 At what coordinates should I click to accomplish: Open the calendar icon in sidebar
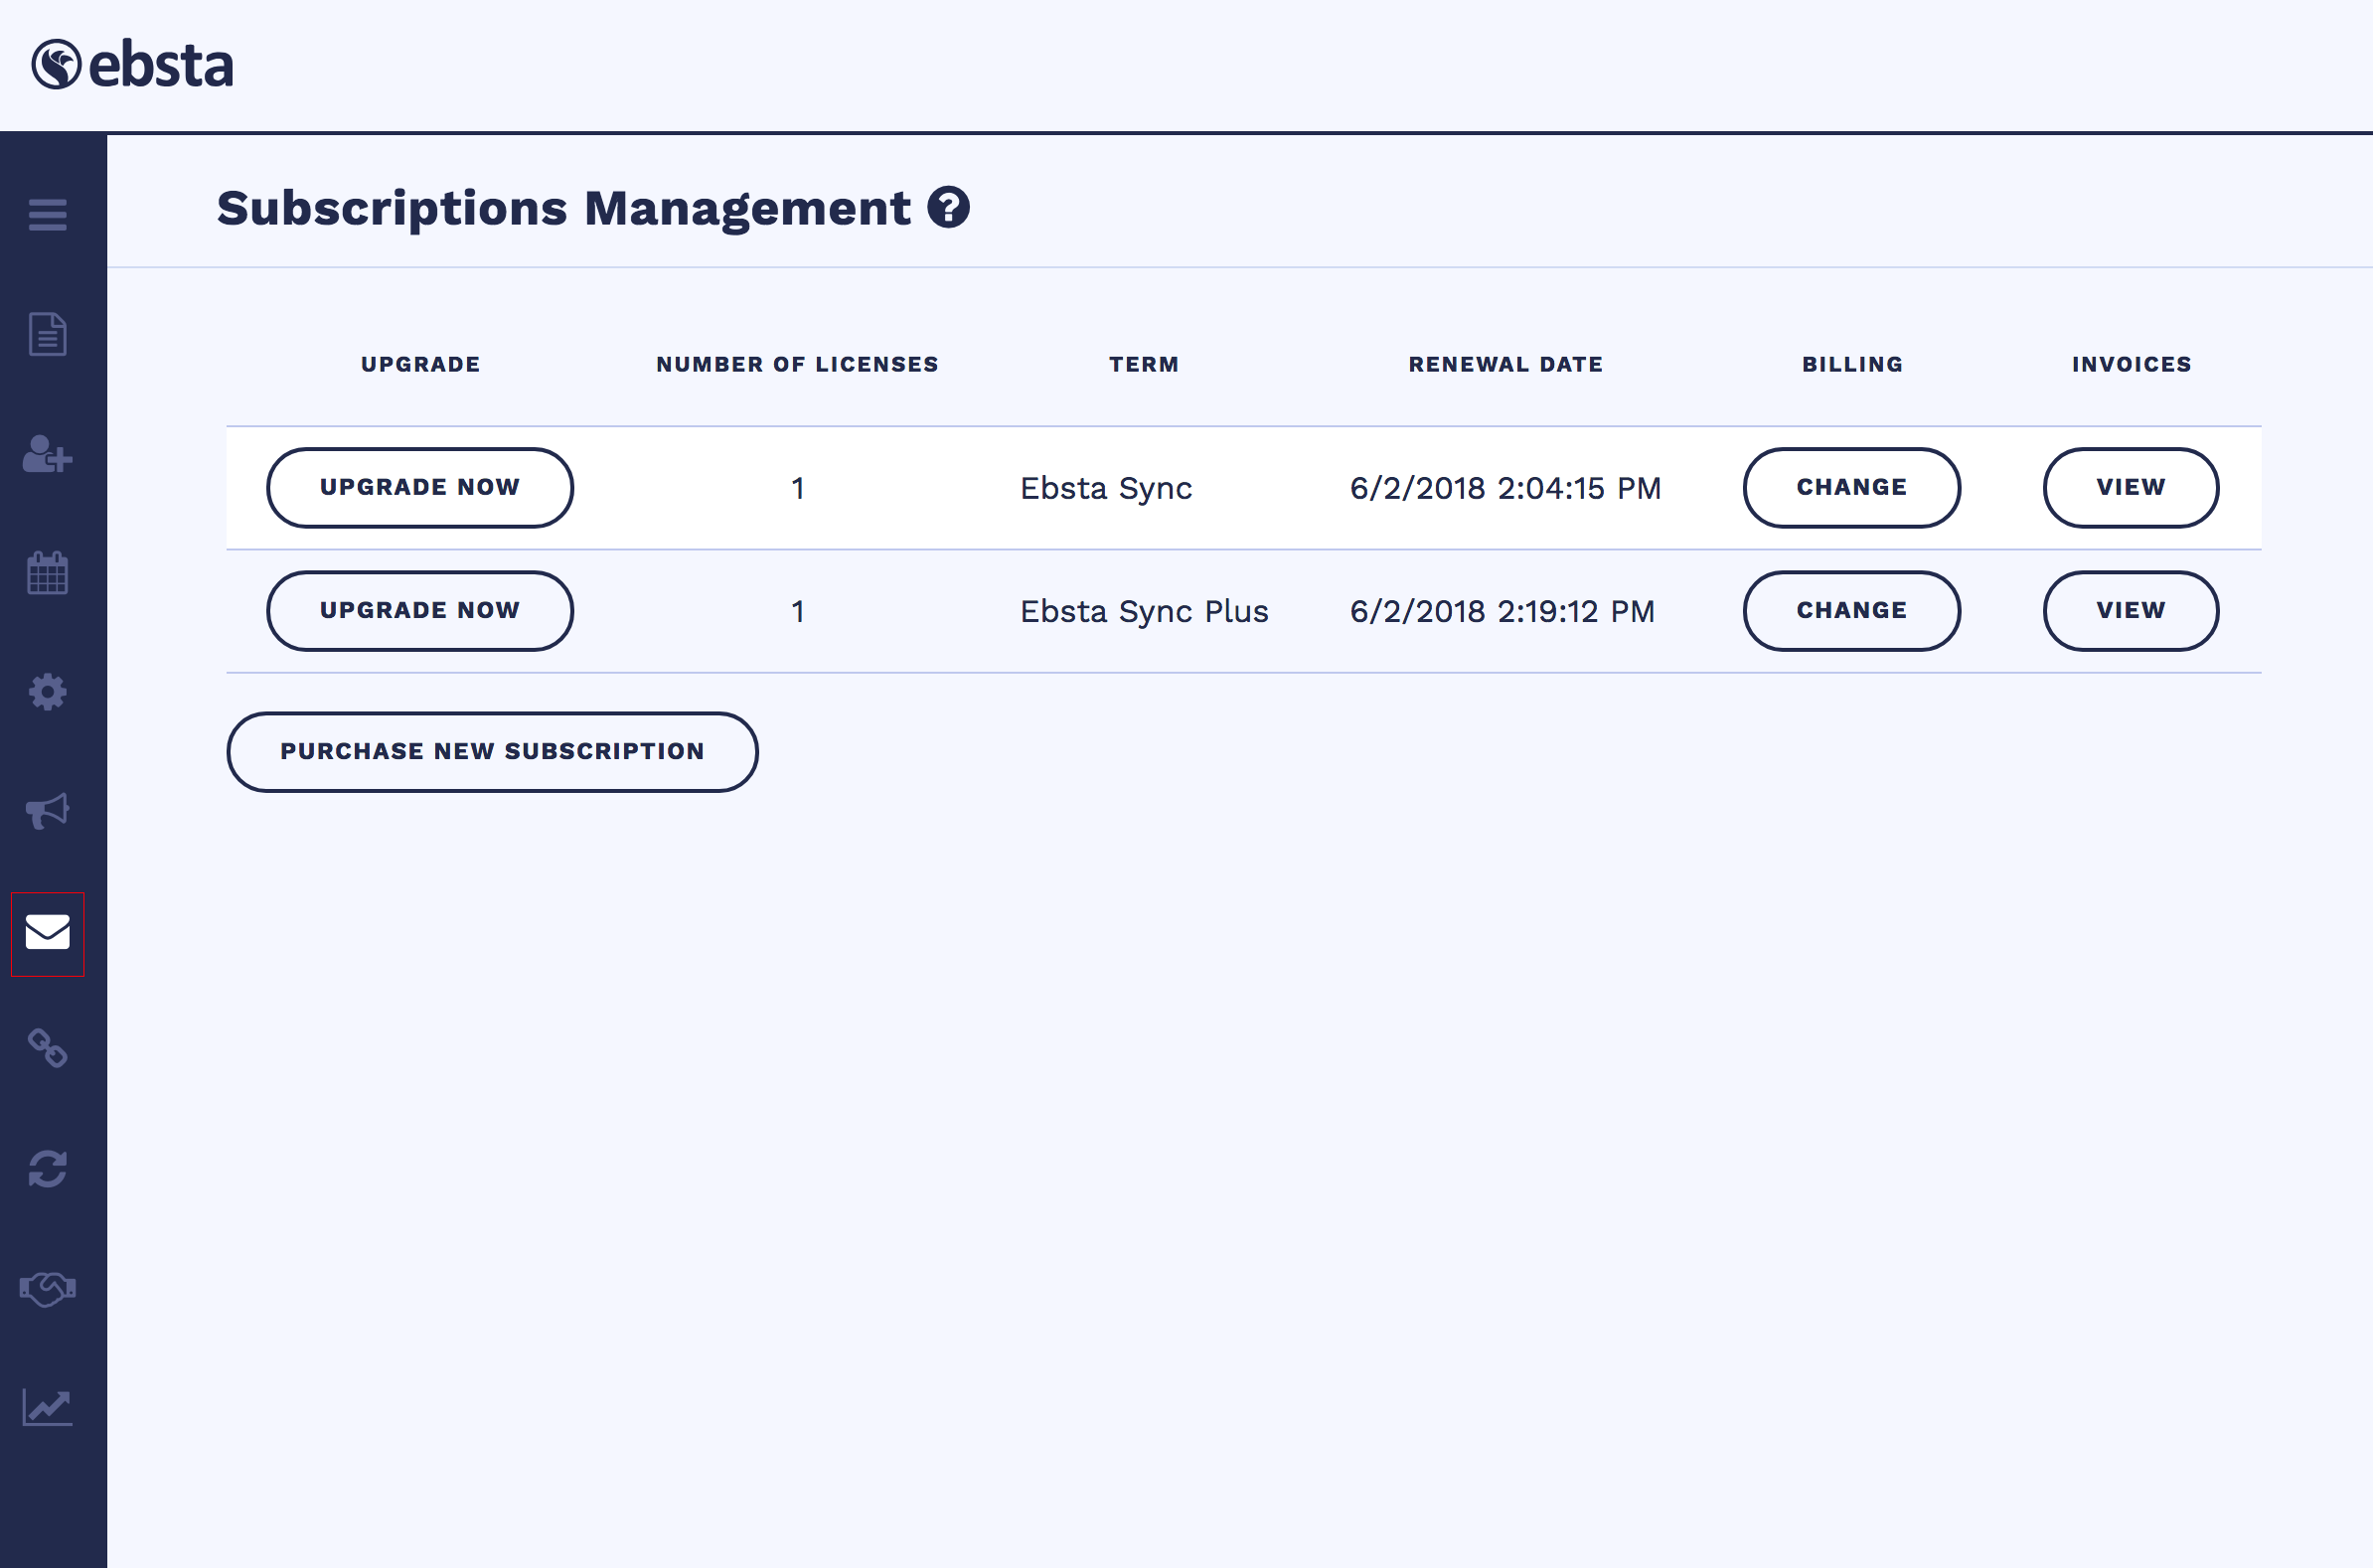47,573
